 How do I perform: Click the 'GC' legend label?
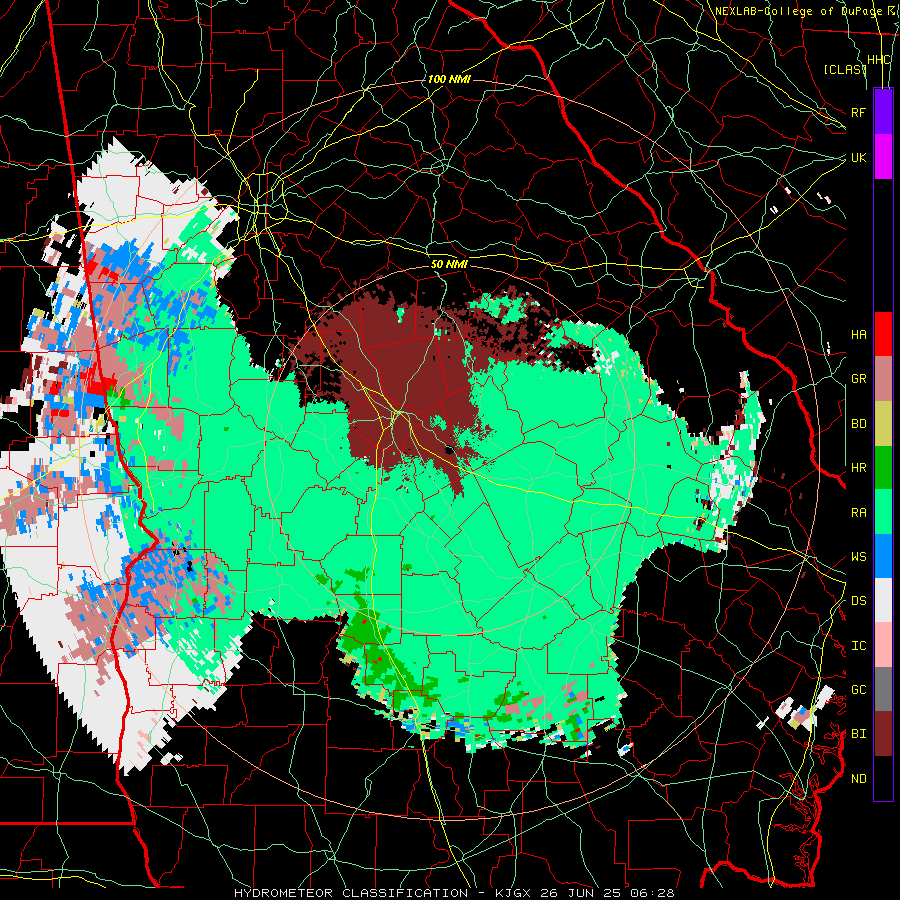pyautogui.click(x=859, y=690)
